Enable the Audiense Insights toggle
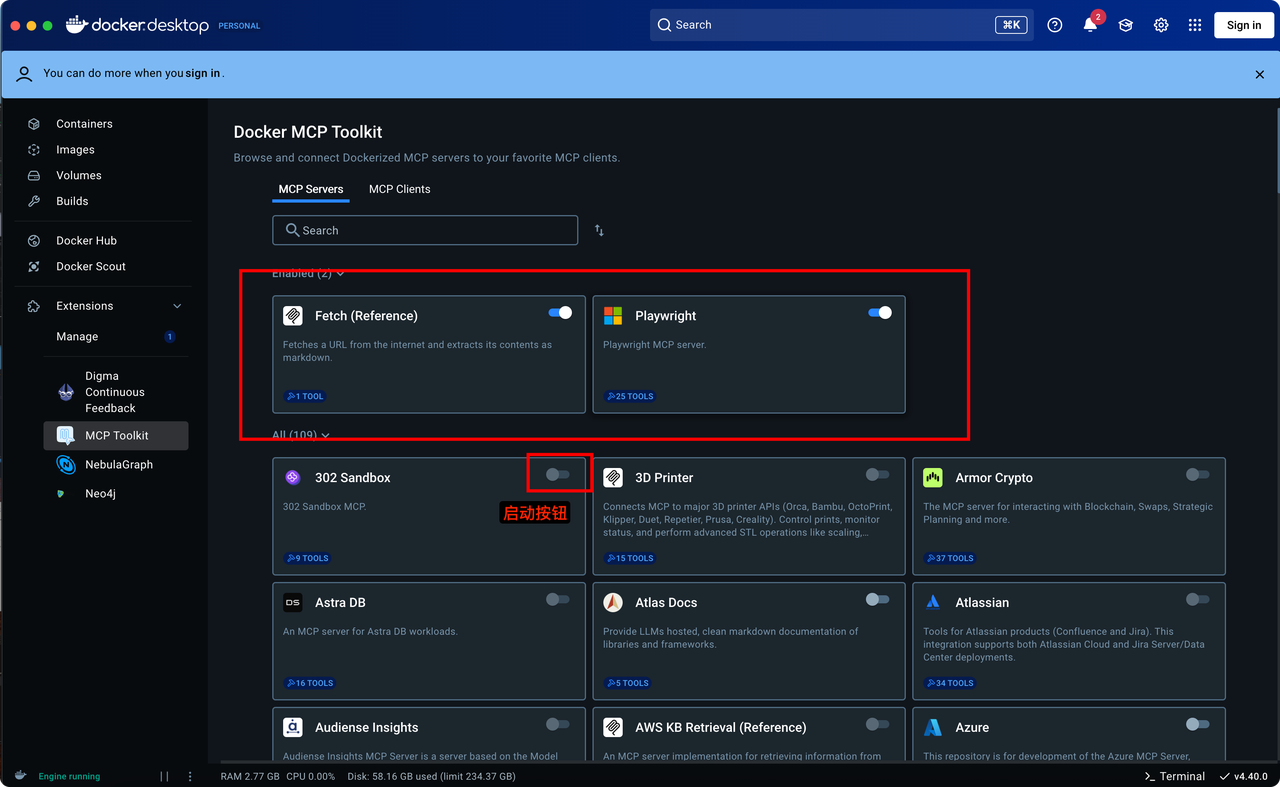 pyautogui.click(x=558, y=724)
